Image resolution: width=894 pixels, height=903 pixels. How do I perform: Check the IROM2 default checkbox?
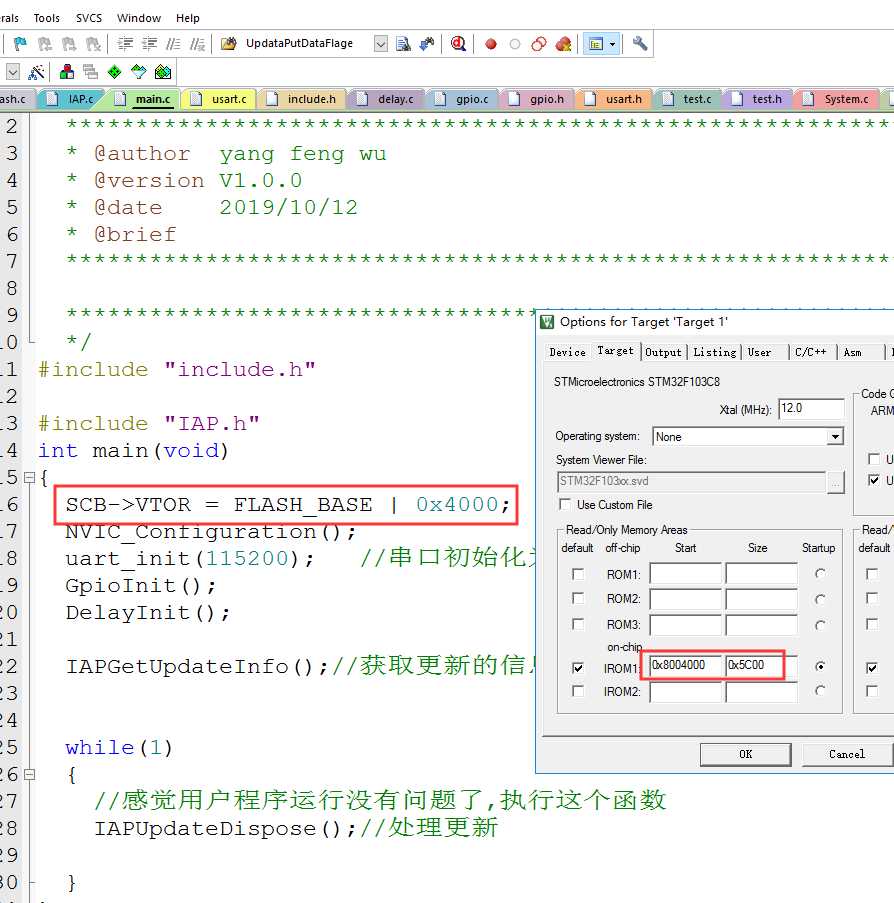tap(578, 690)
